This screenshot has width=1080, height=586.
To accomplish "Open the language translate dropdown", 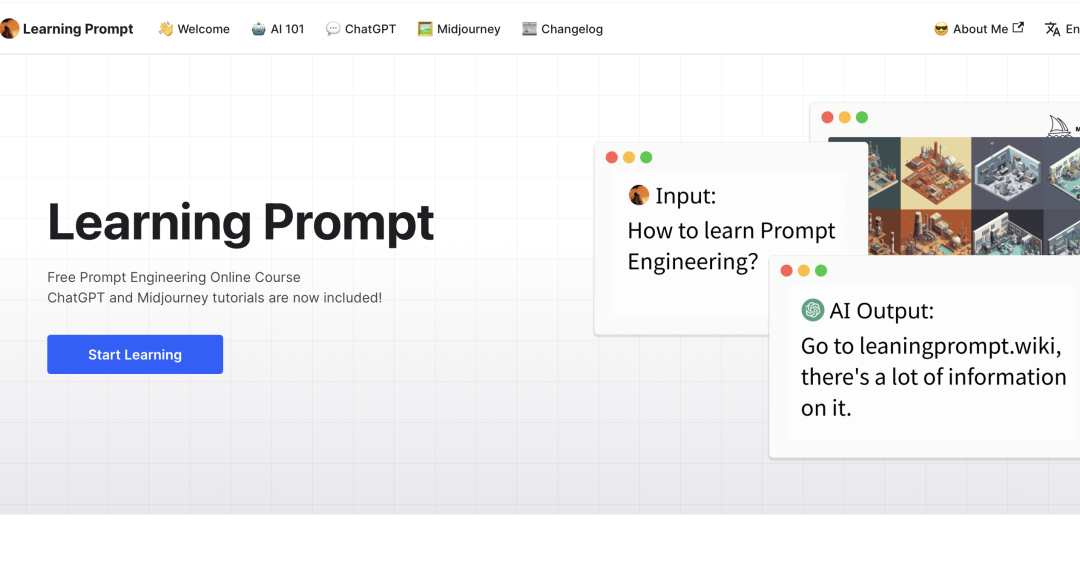I will 1062,29.
